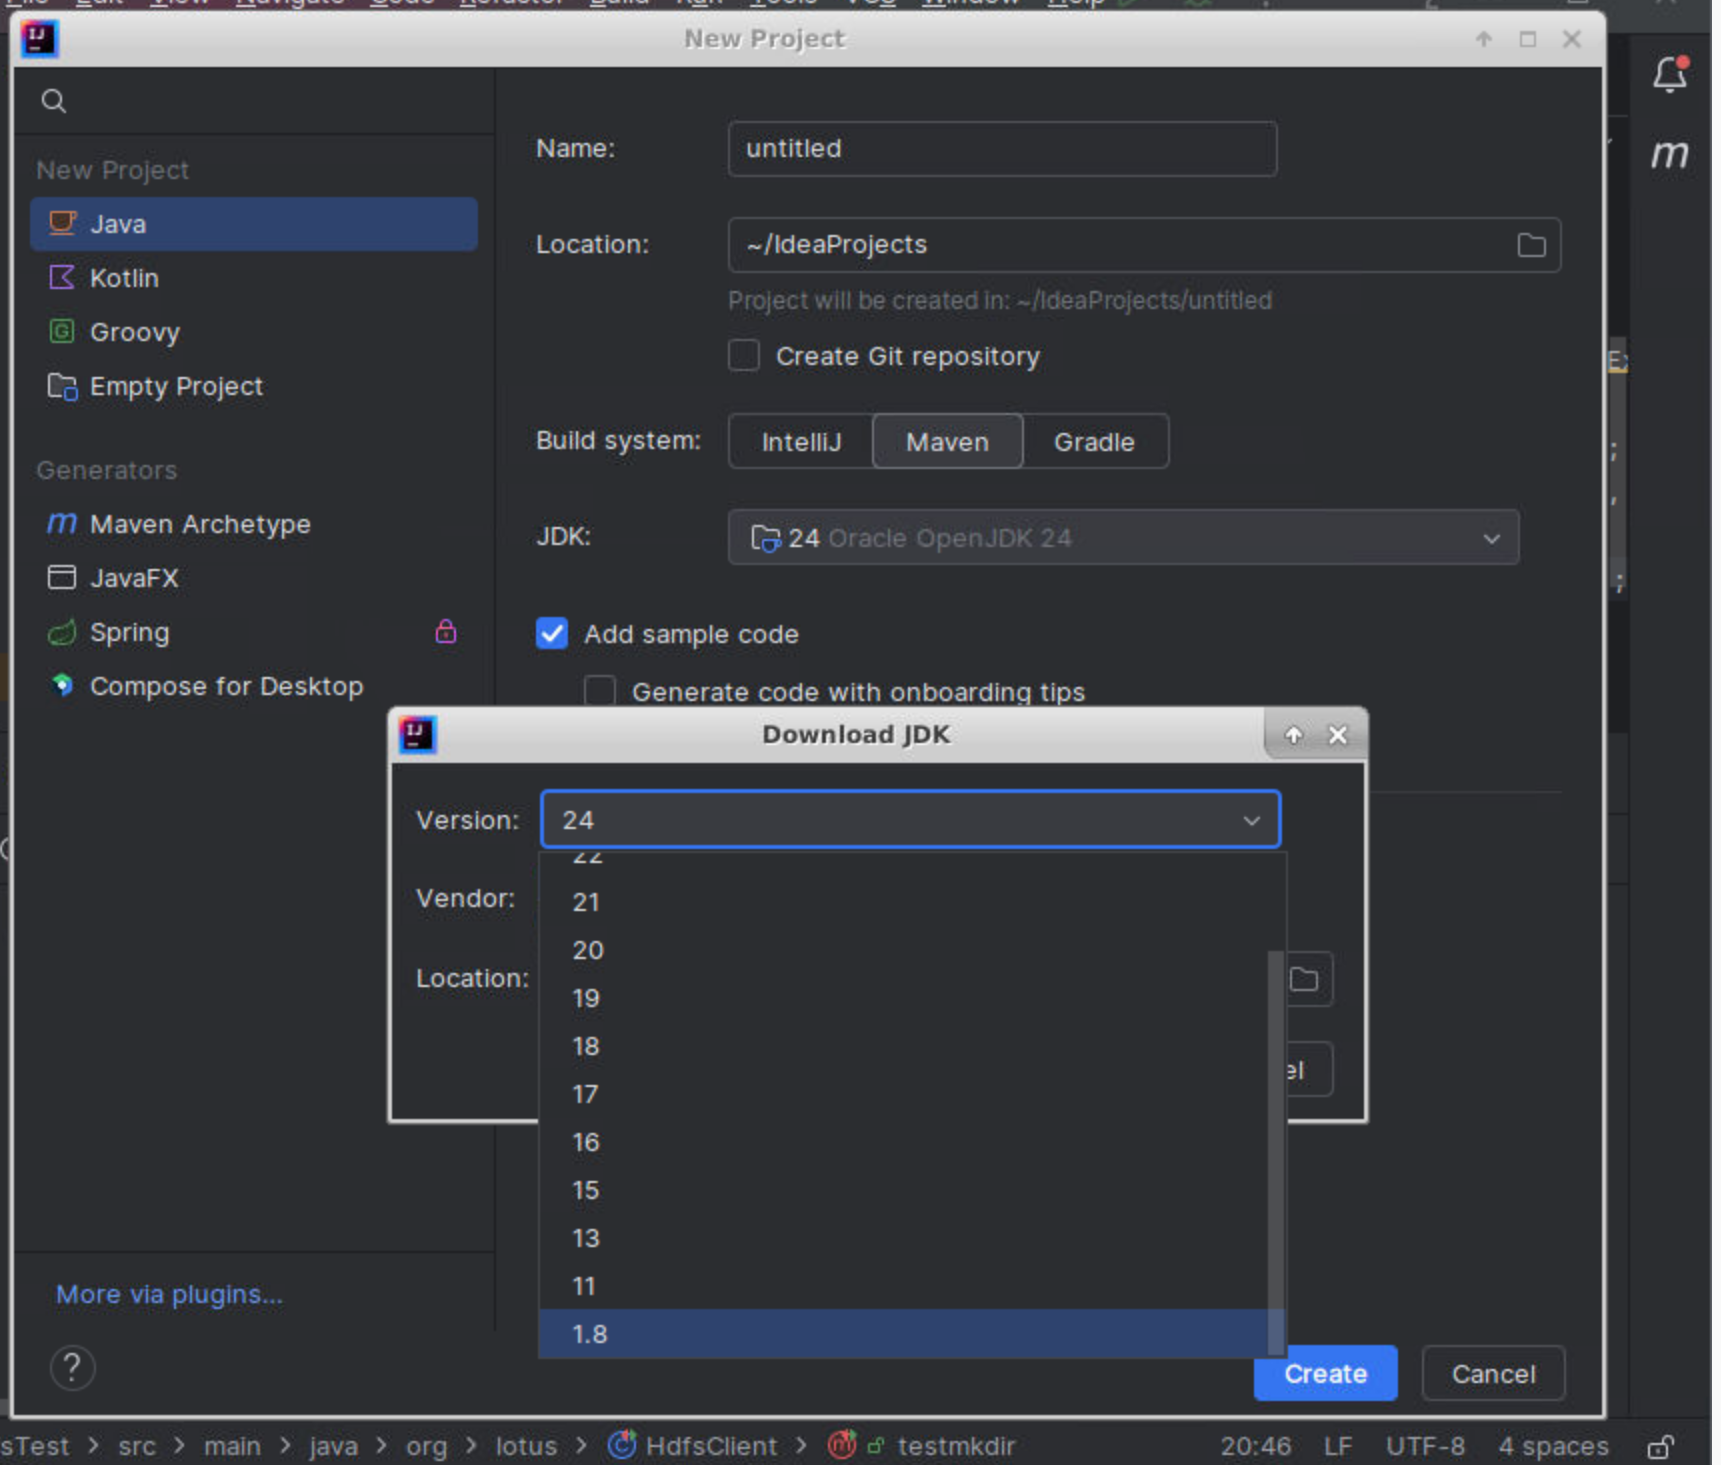This screenshot has height=1465, width=1721.
Task: Browse folder icon in Download JDK location
Action: point(1304,979)
